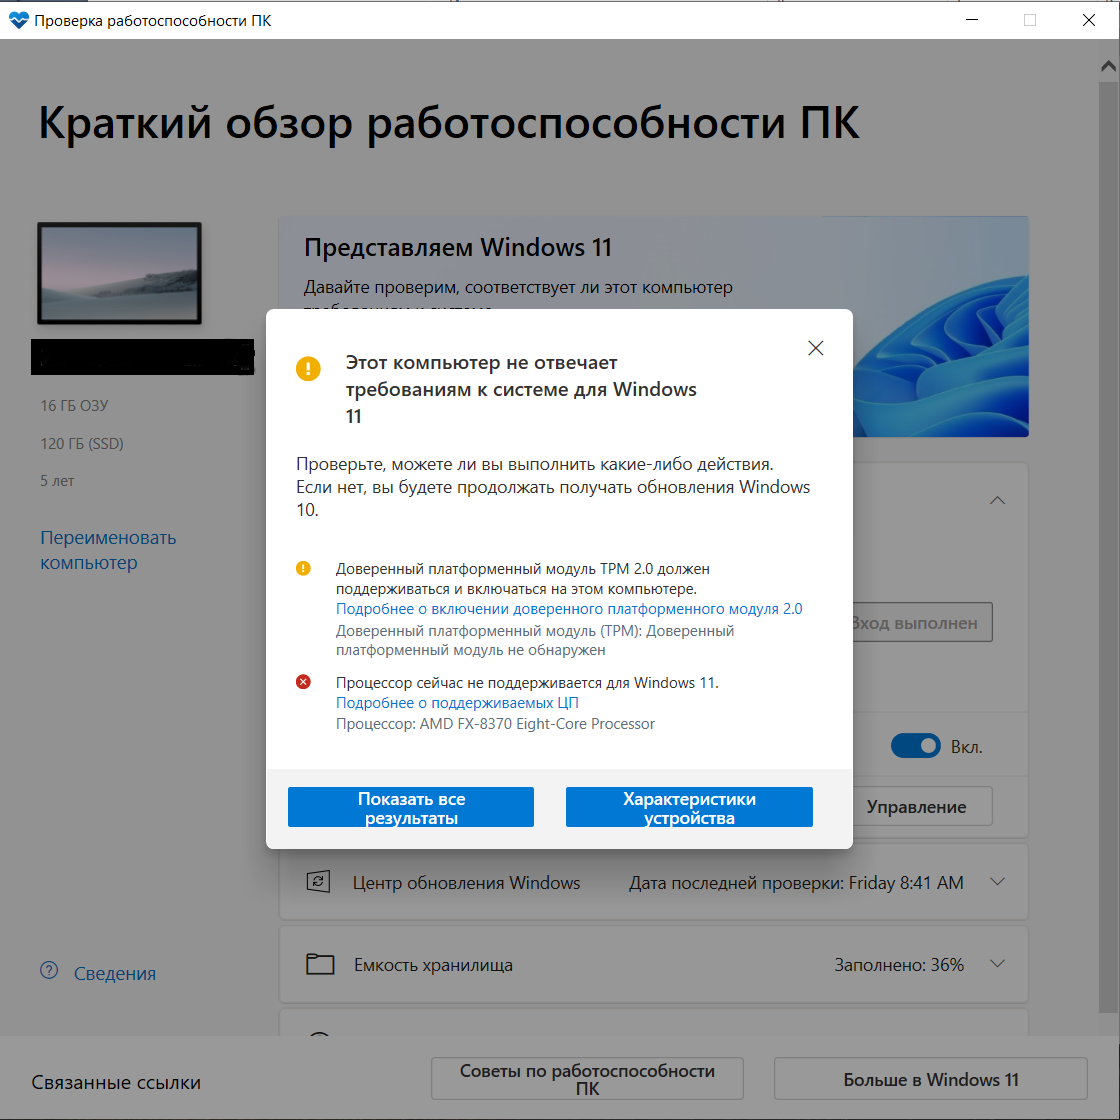The width and height of the screenshot is (1120, 1120).
Task: Click text Процессор: AMD FX-8370 Eight-Core Processor
Action: pyautogui.click(x=495, y=724)
